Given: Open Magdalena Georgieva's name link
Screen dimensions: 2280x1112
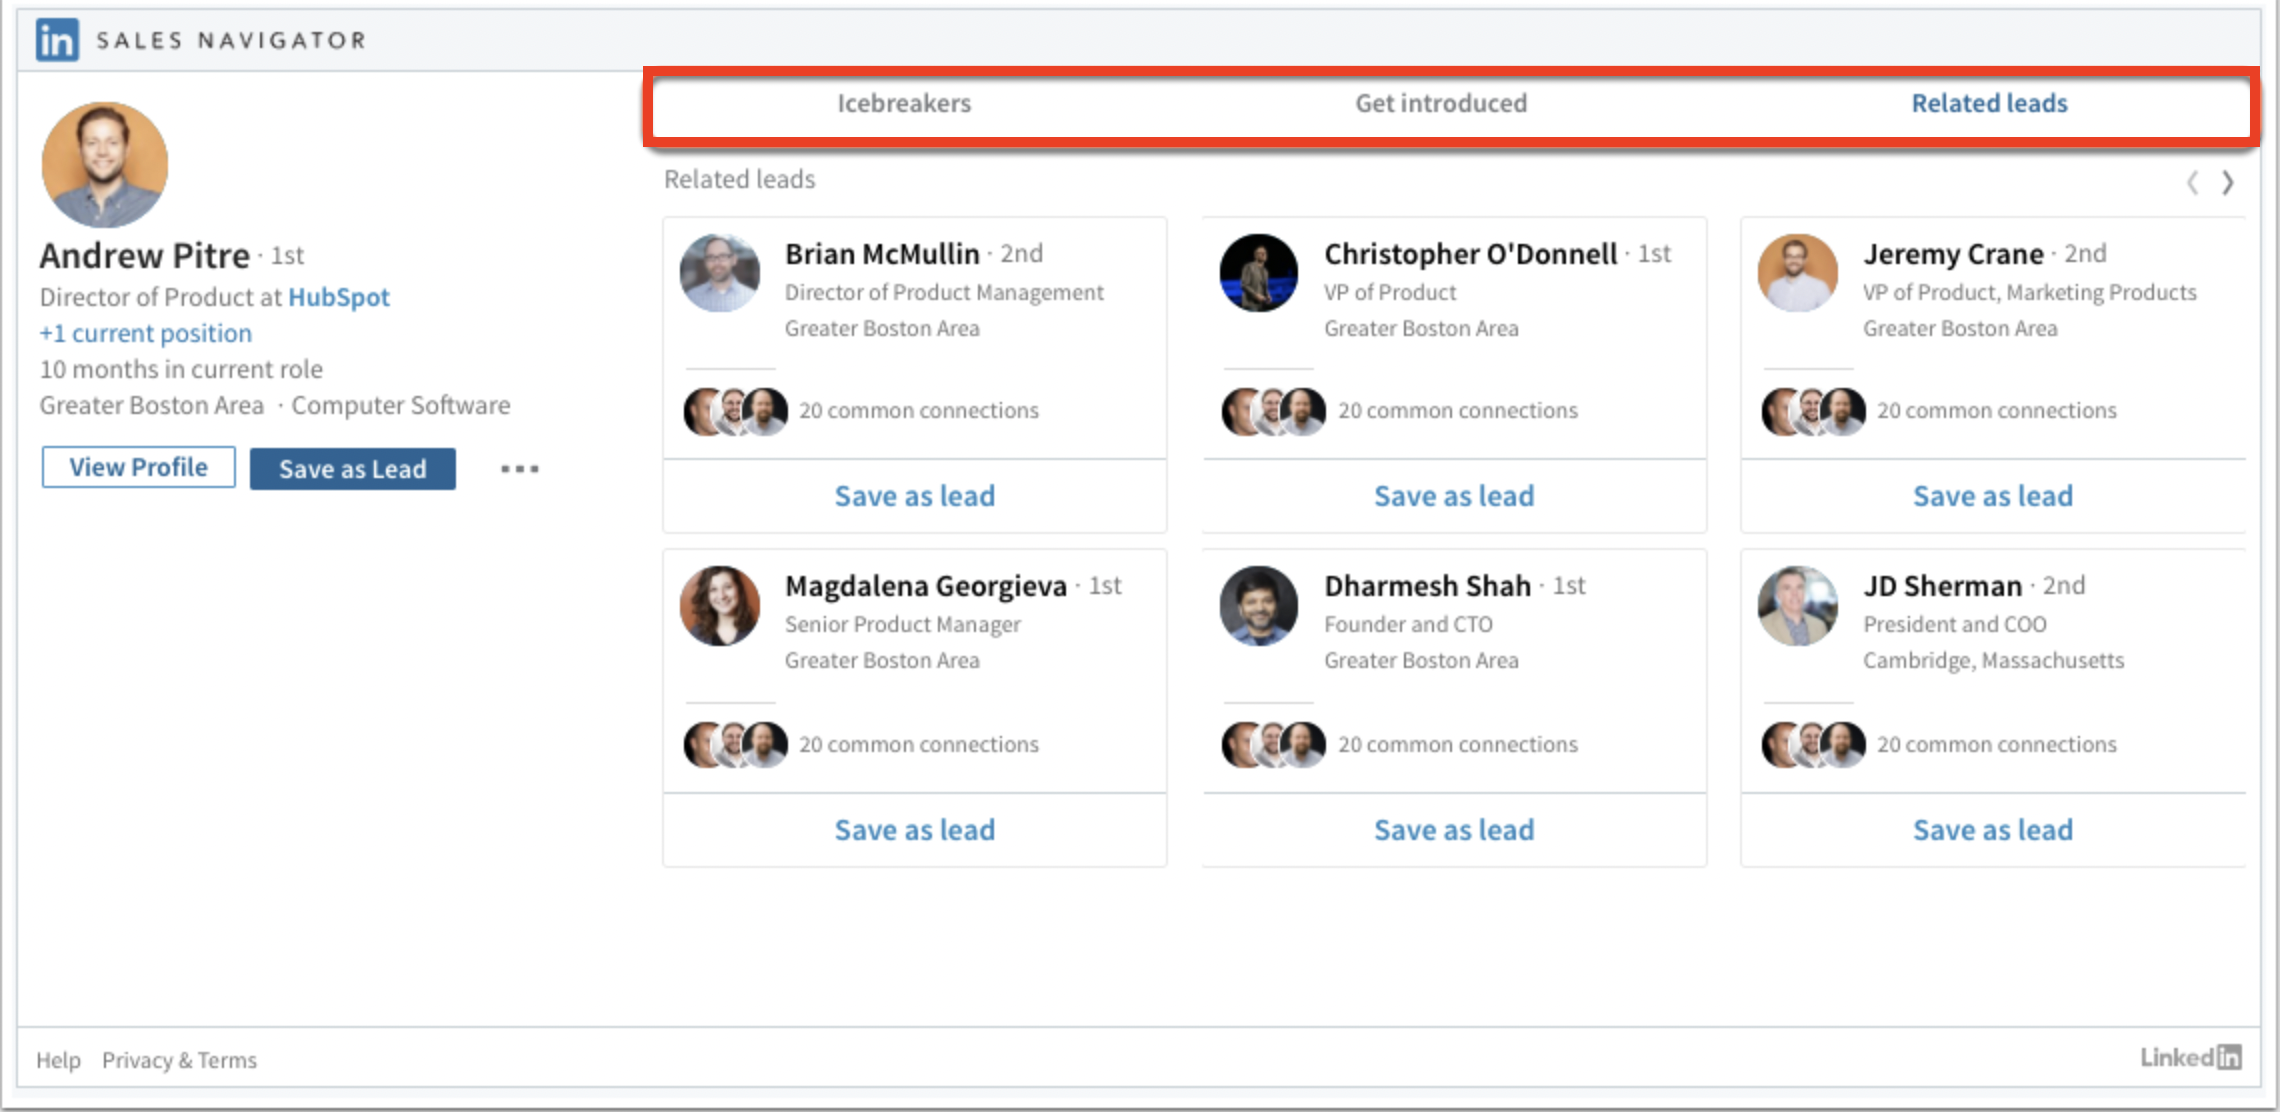Looking at the screenshot, I should click(x=926, y=586).
